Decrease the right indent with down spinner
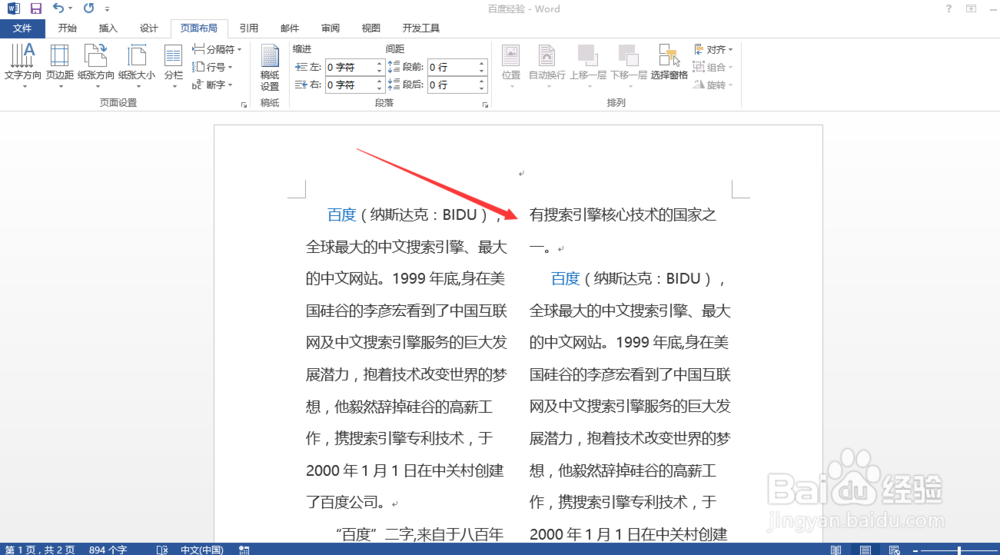 [379, 89]
